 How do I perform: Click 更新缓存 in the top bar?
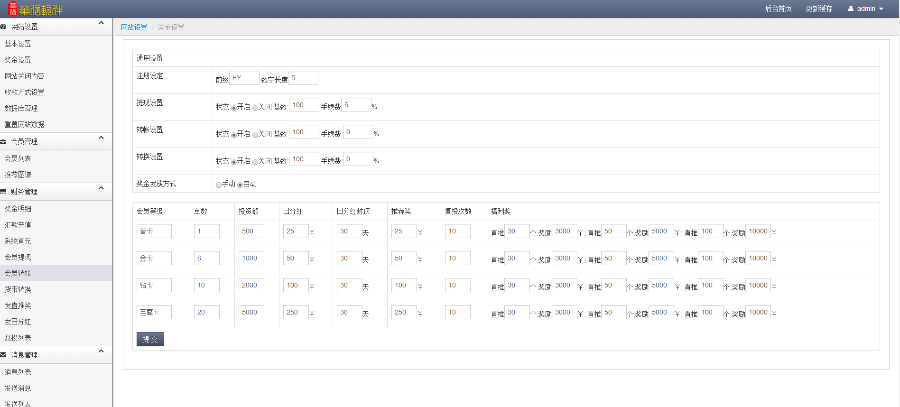[818, 9]
